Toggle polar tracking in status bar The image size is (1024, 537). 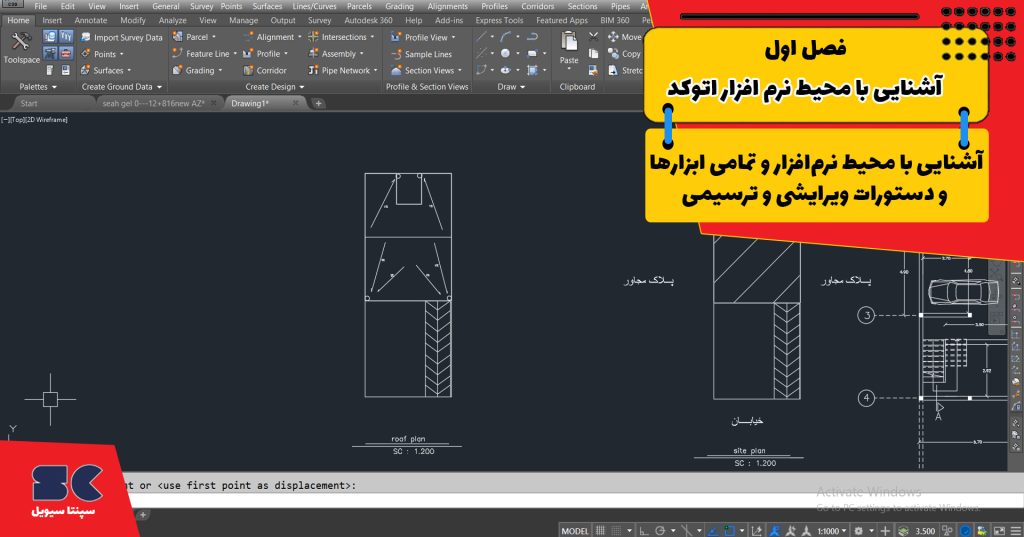[x=660, y=530]
